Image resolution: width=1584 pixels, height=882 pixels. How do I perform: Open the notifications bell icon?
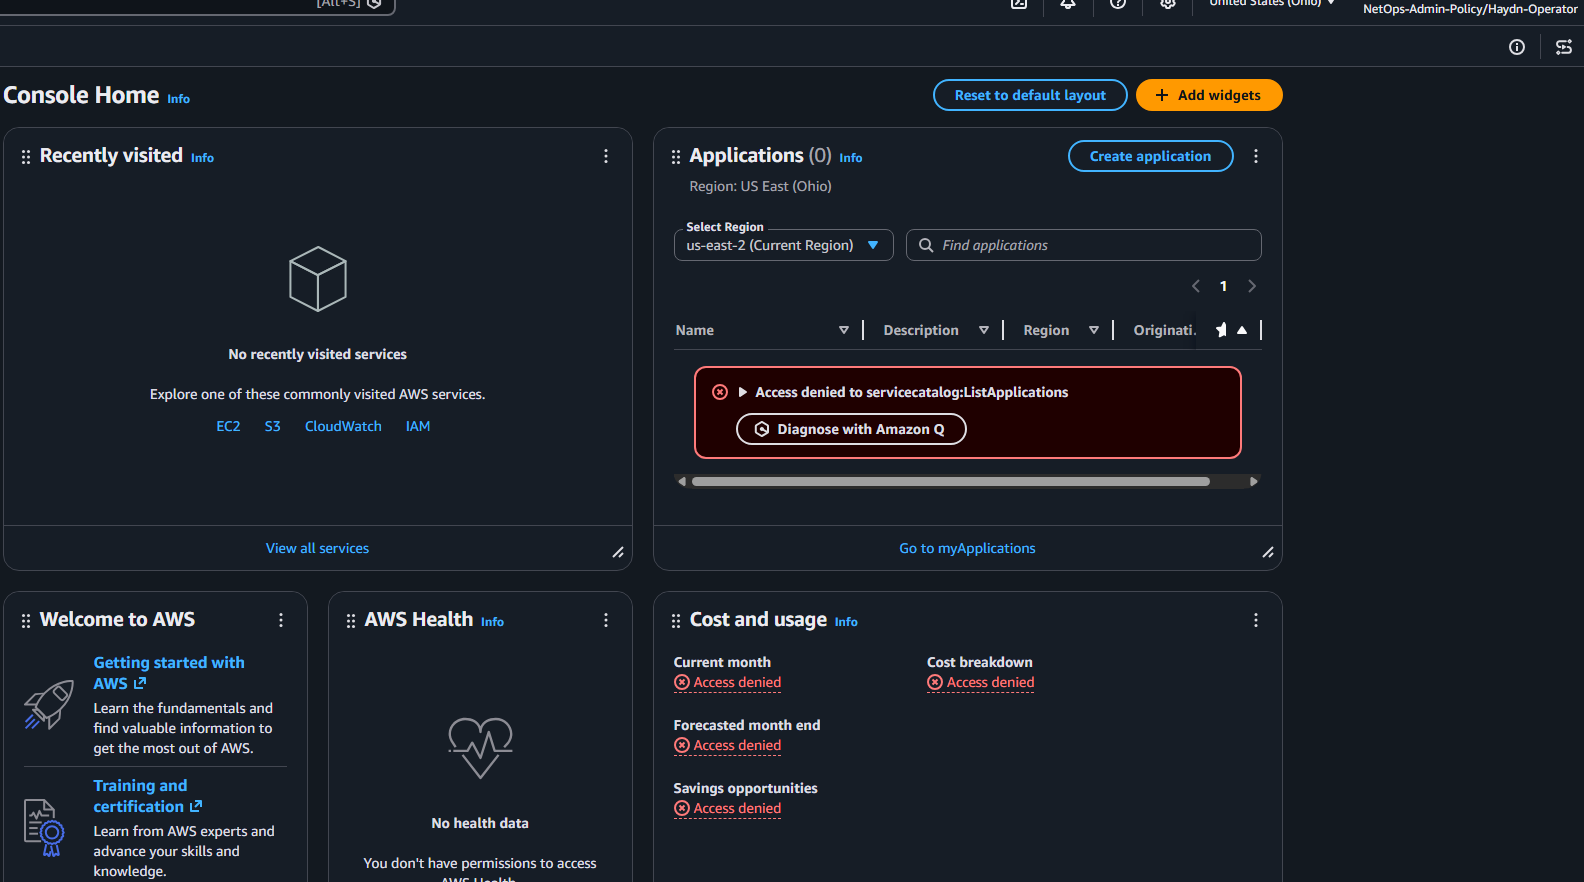point(1068,4)
